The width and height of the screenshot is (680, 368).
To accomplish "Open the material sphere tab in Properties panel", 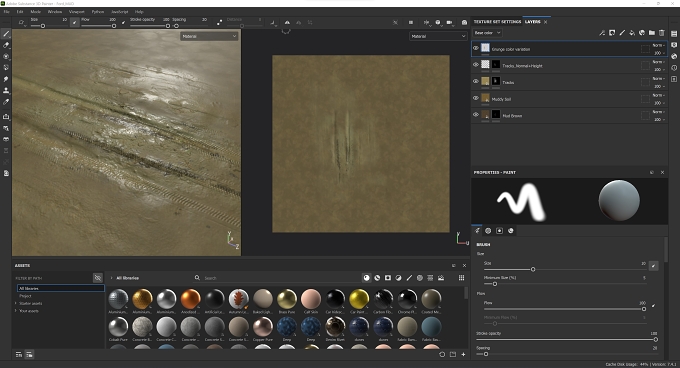I will (x=510, y=231).
